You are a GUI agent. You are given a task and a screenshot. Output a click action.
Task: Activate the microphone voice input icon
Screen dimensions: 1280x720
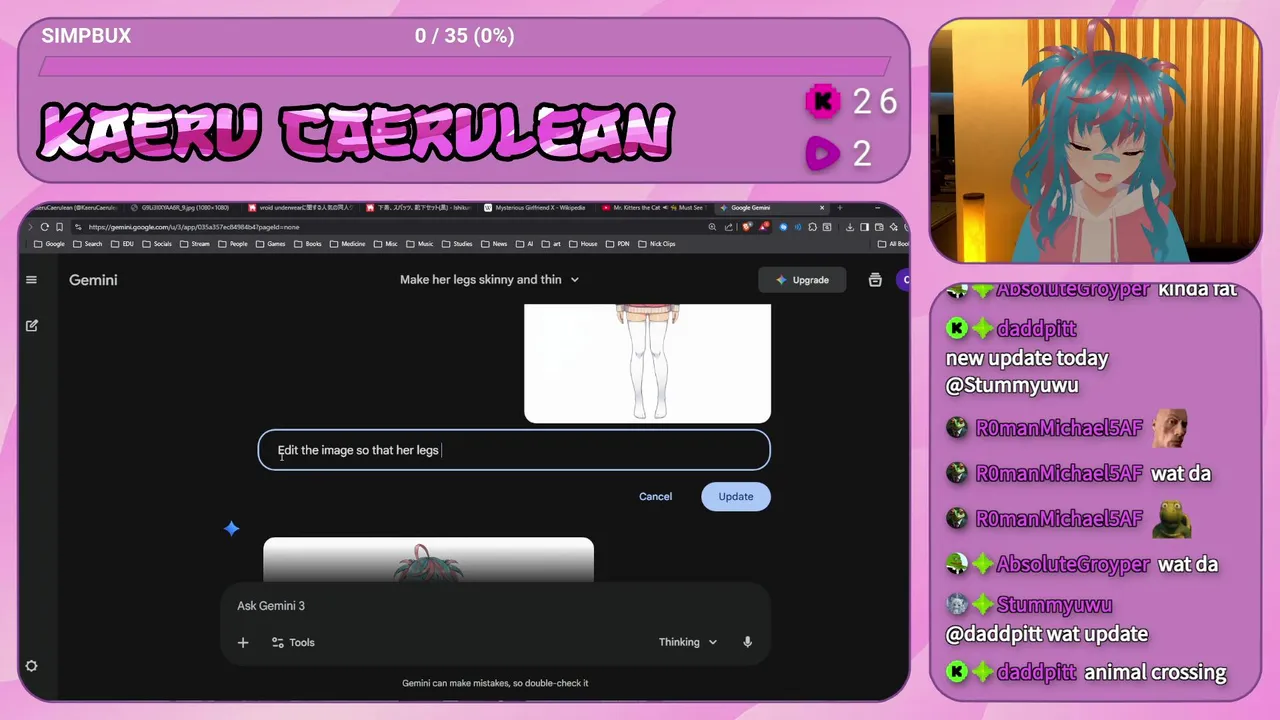(x=747, y=642)
